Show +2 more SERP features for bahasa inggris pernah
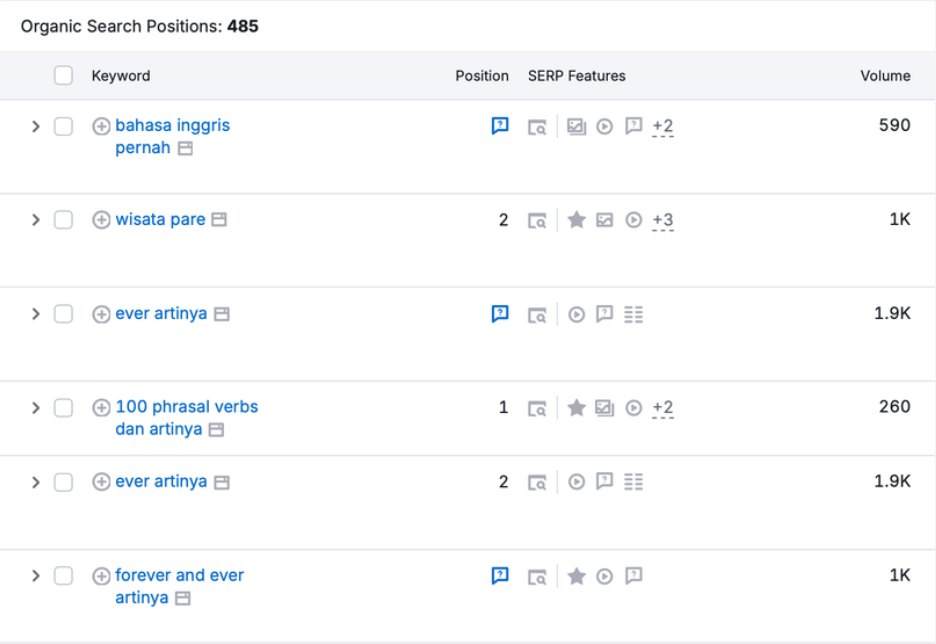The height and width of the screenshot is (644, 936). tap(663, 127)
